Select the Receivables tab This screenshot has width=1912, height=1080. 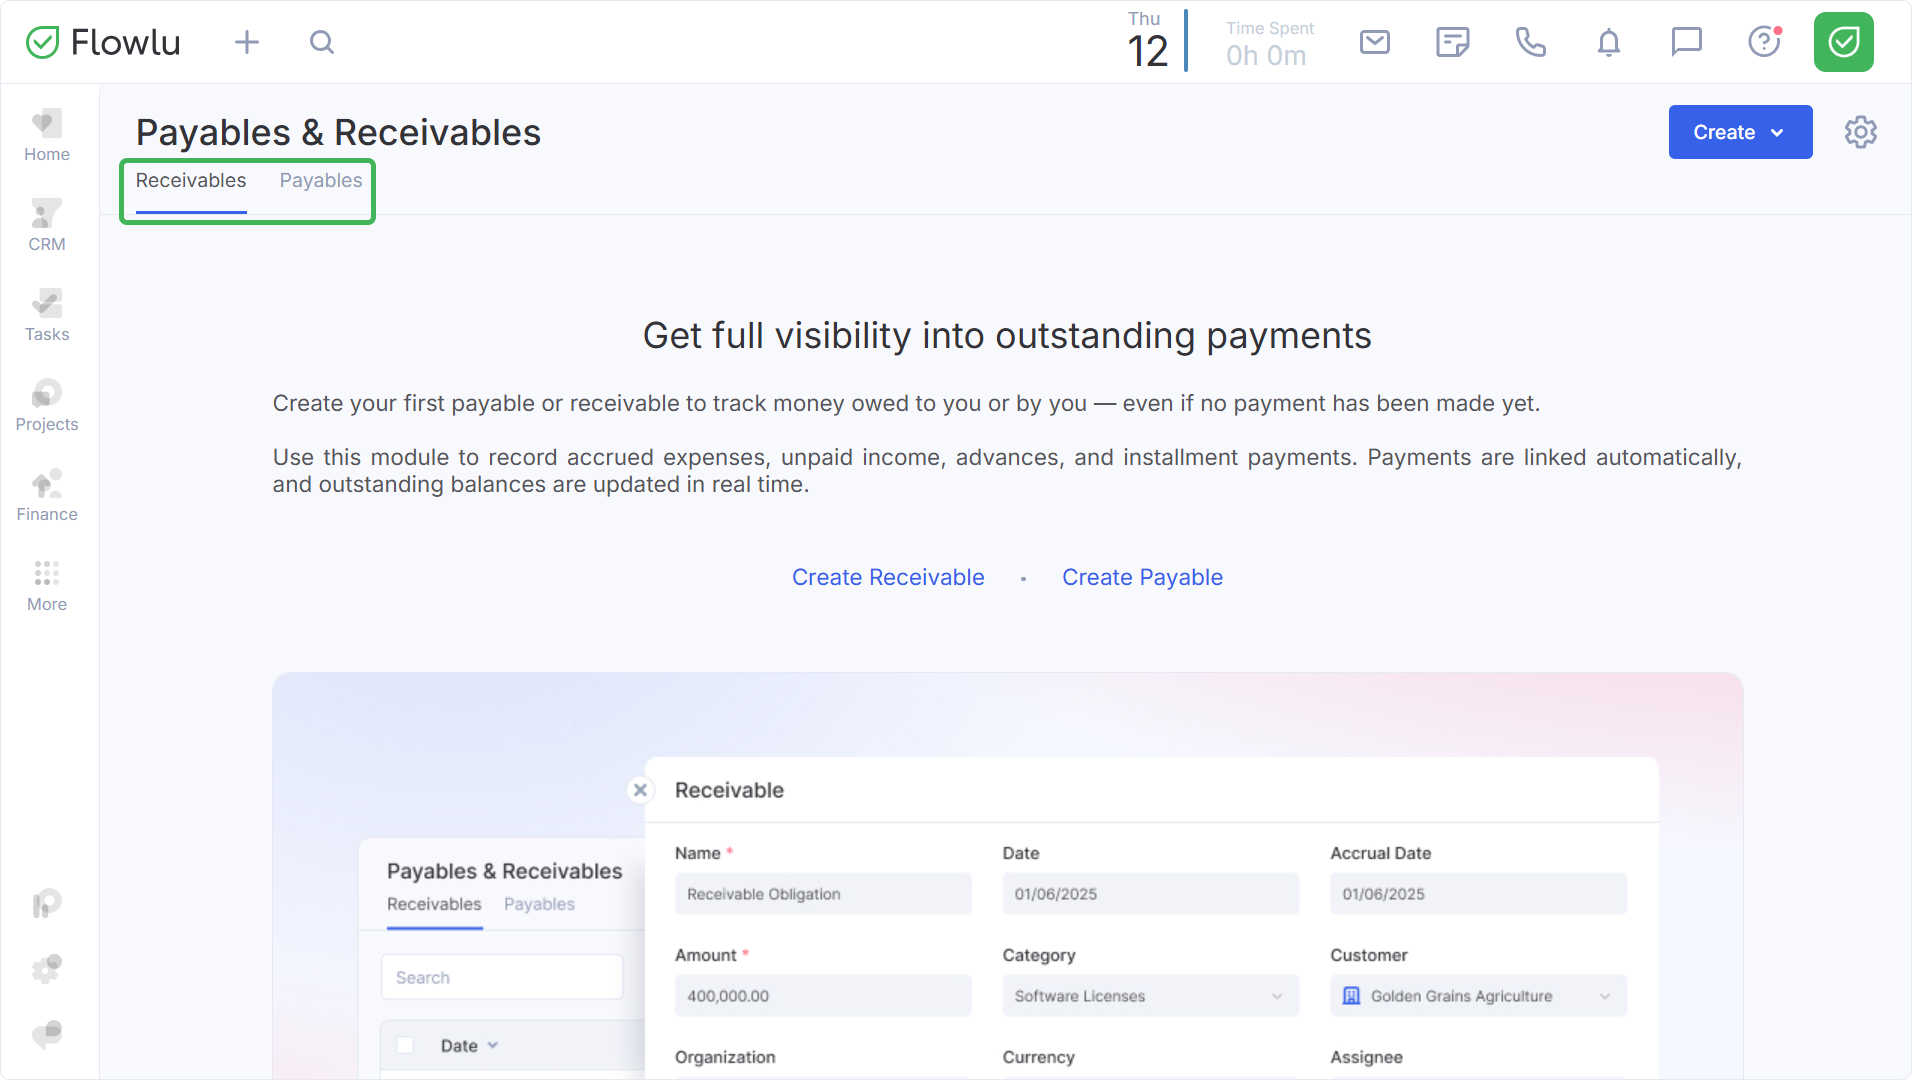tap(191, 181)
